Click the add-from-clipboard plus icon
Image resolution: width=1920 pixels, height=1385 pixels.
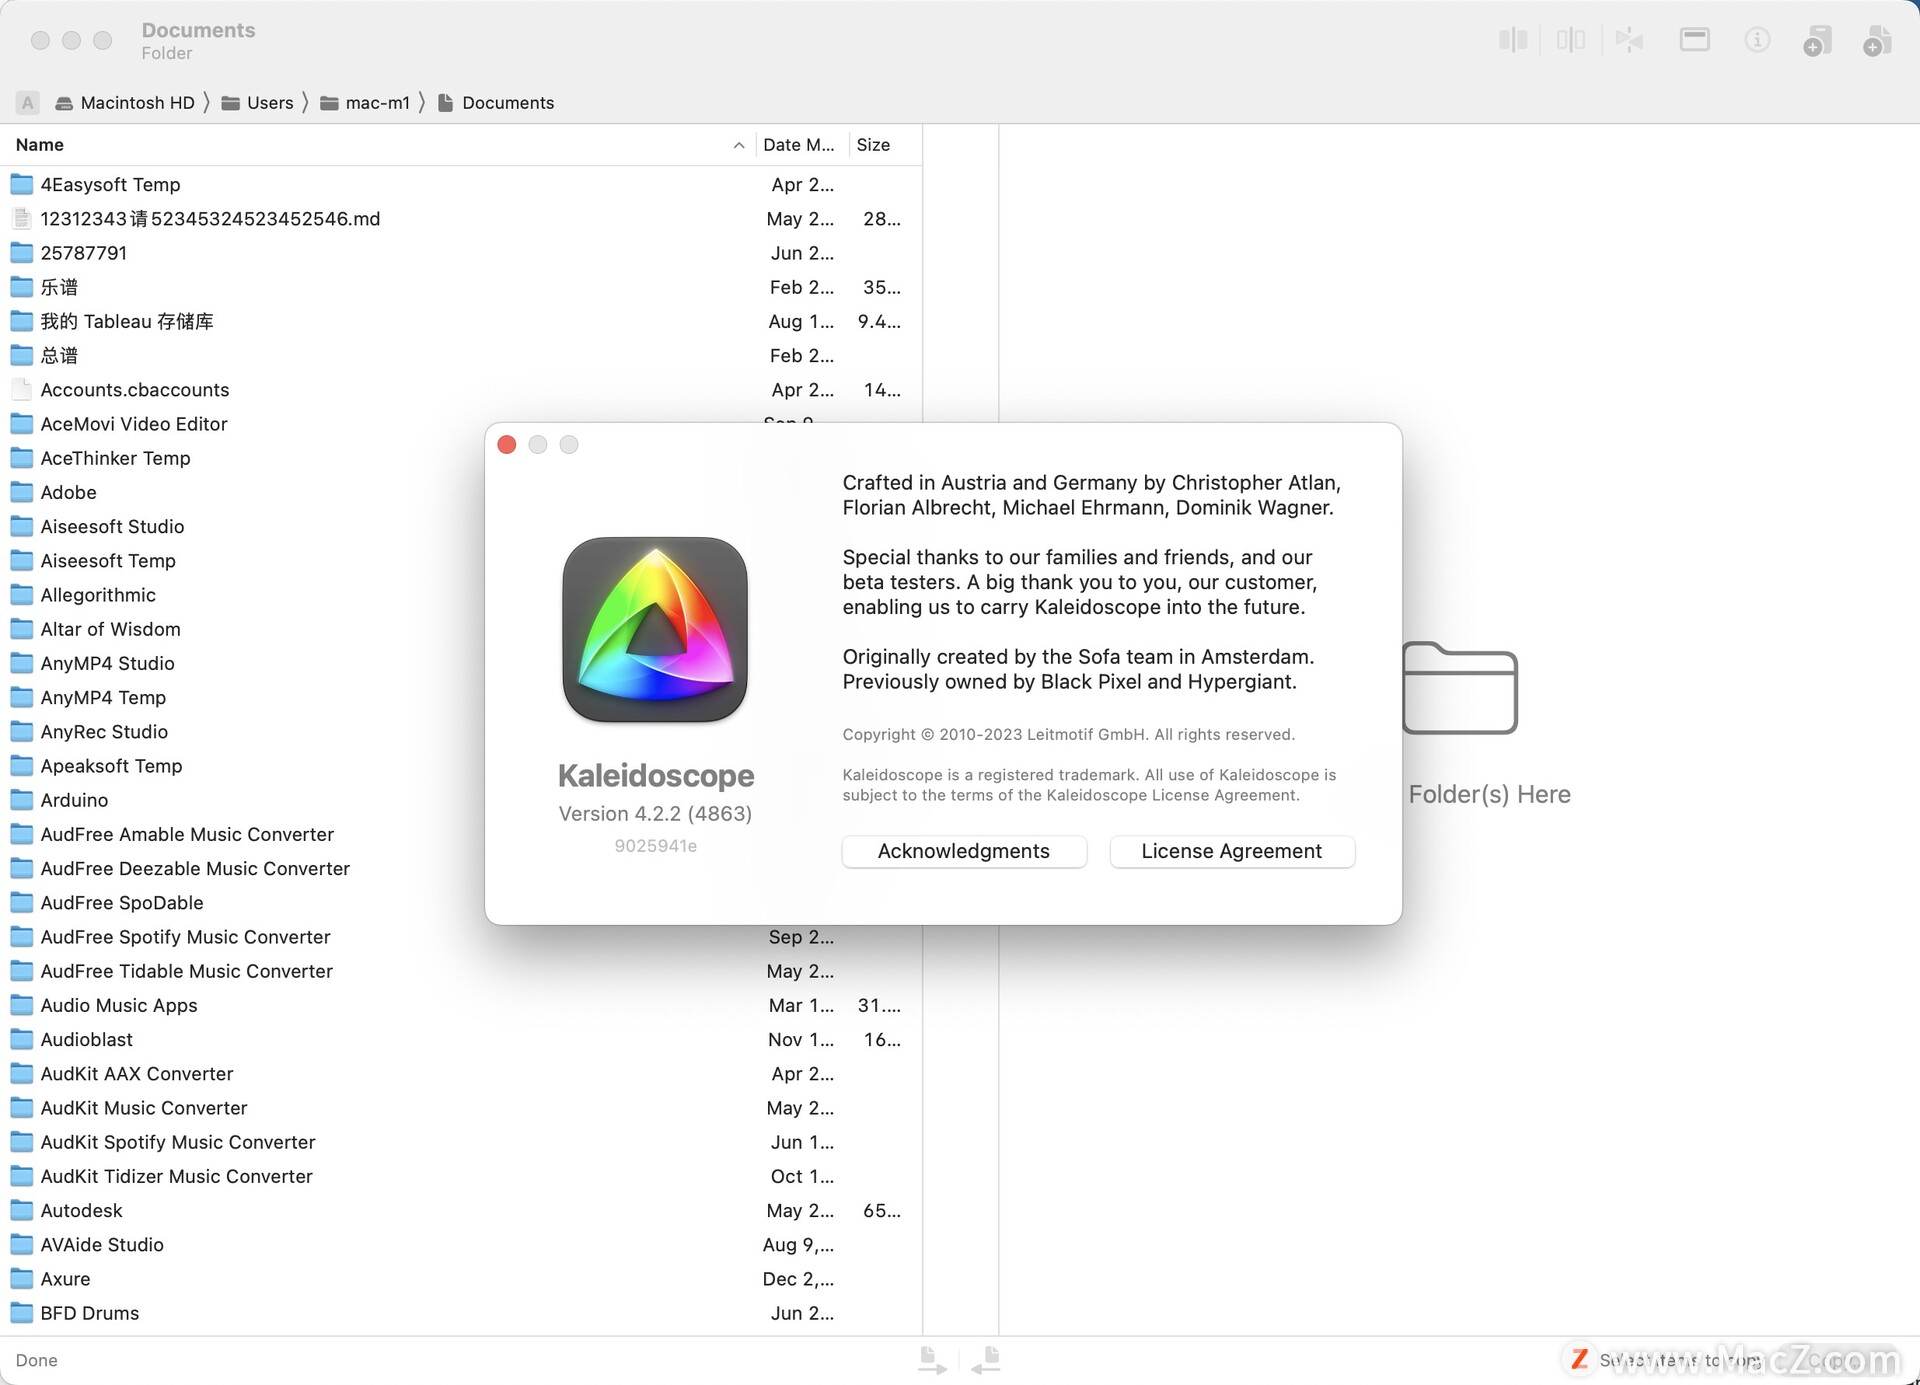1817,41
